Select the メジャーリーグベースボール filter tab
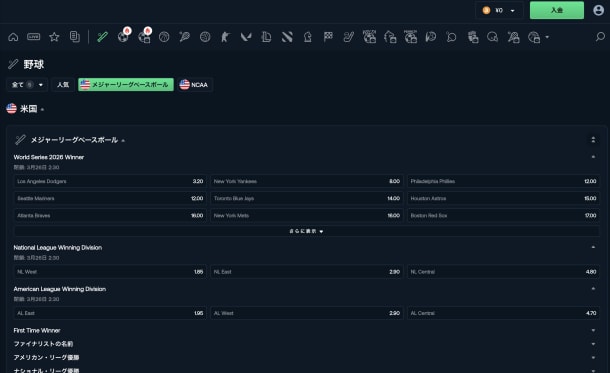The image size is (610, 373). pos(126,85)
